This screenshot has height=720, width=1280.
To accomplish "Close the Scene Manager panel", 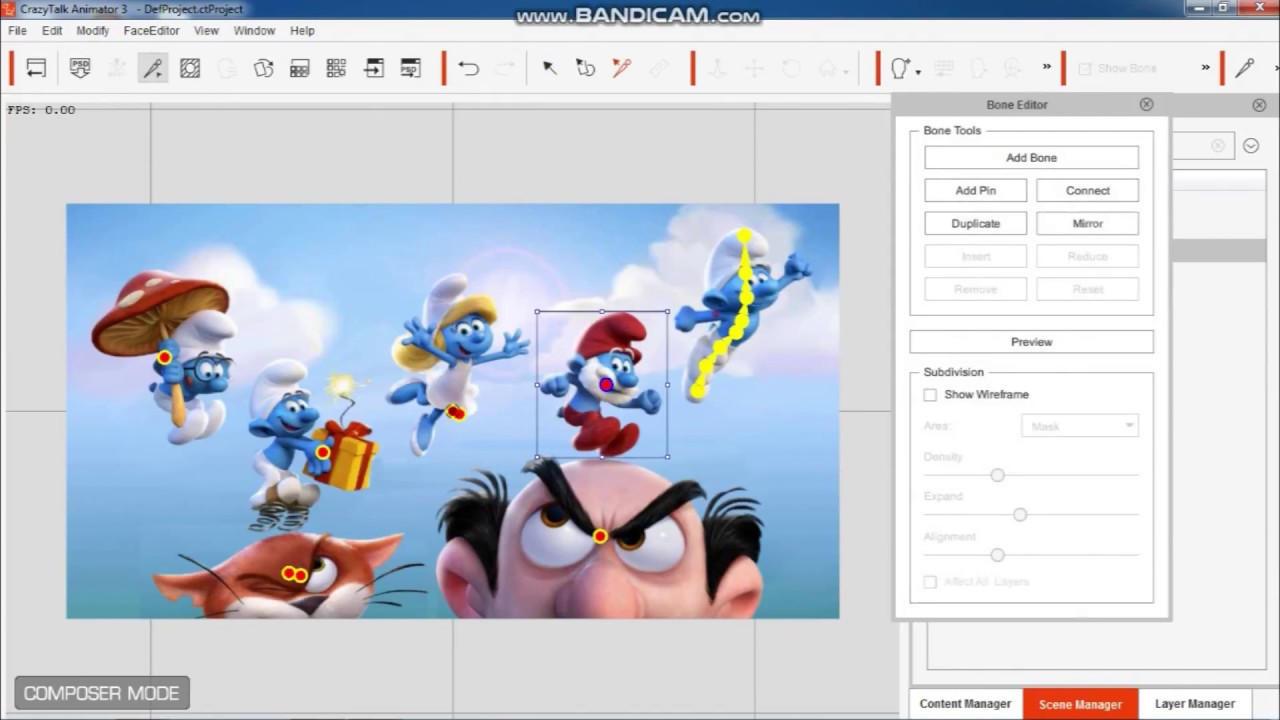I will 1259,105.
